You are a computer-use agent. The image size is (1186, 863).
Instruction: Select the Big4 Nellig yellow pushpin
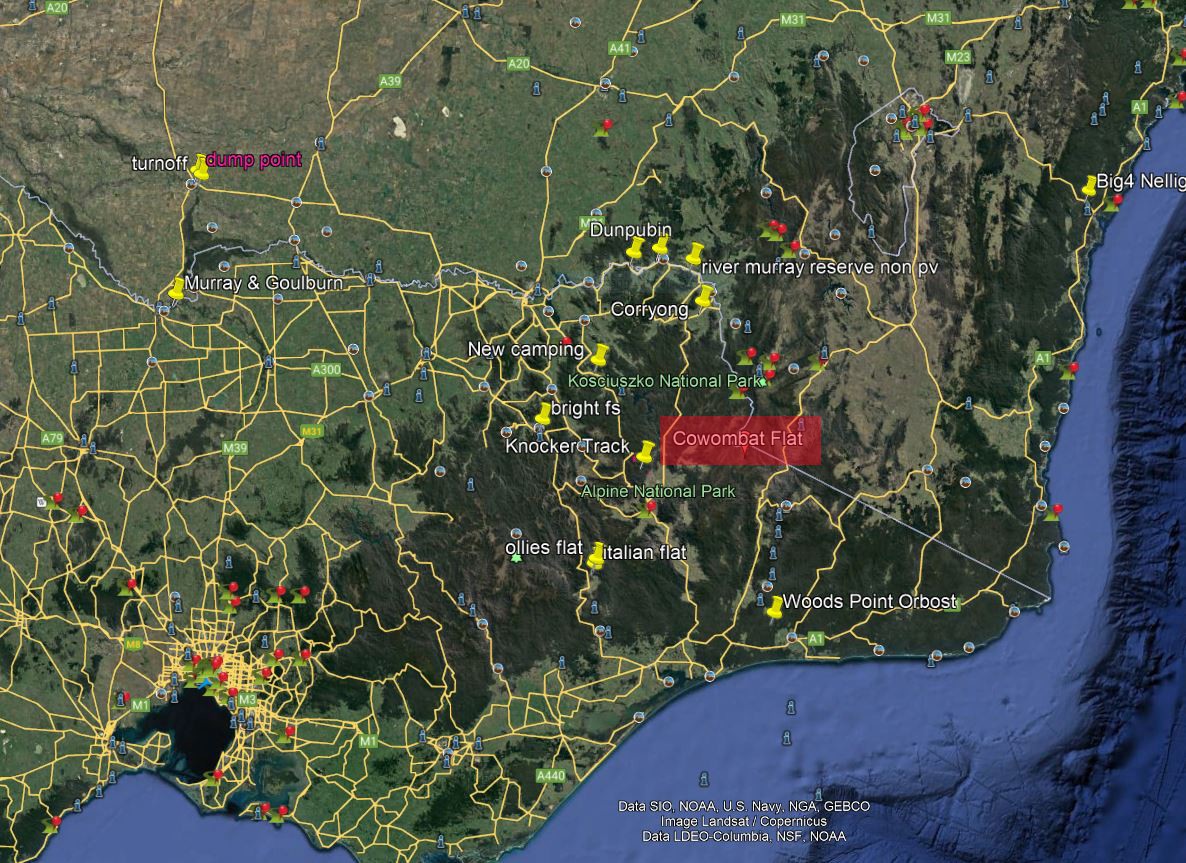[x=1089, y=186]
